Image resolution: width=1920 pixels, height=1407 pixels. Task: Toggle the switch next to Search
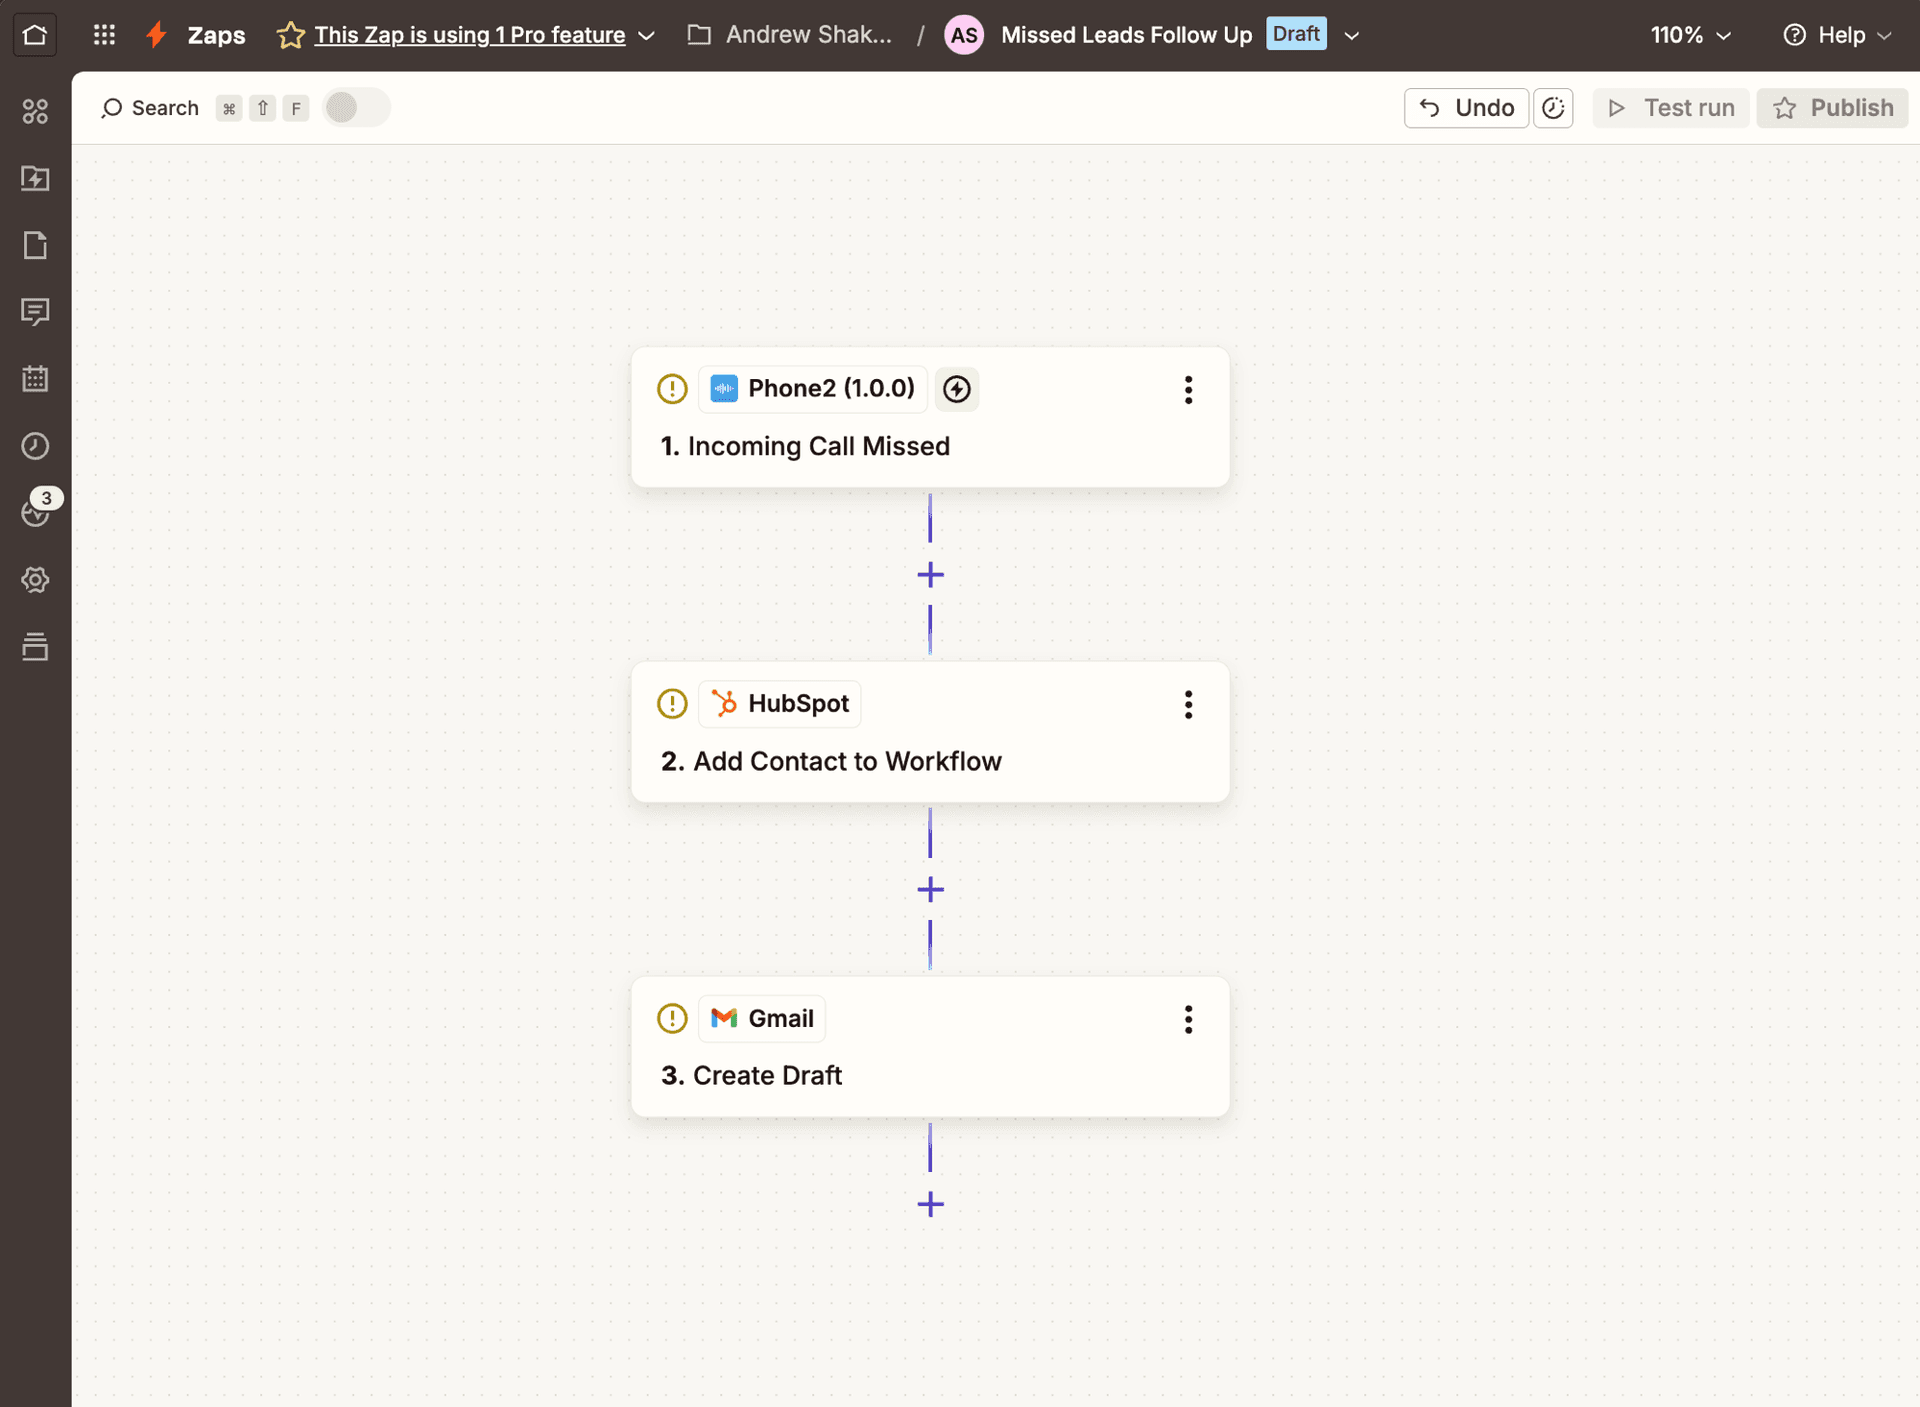pos(356,108)
